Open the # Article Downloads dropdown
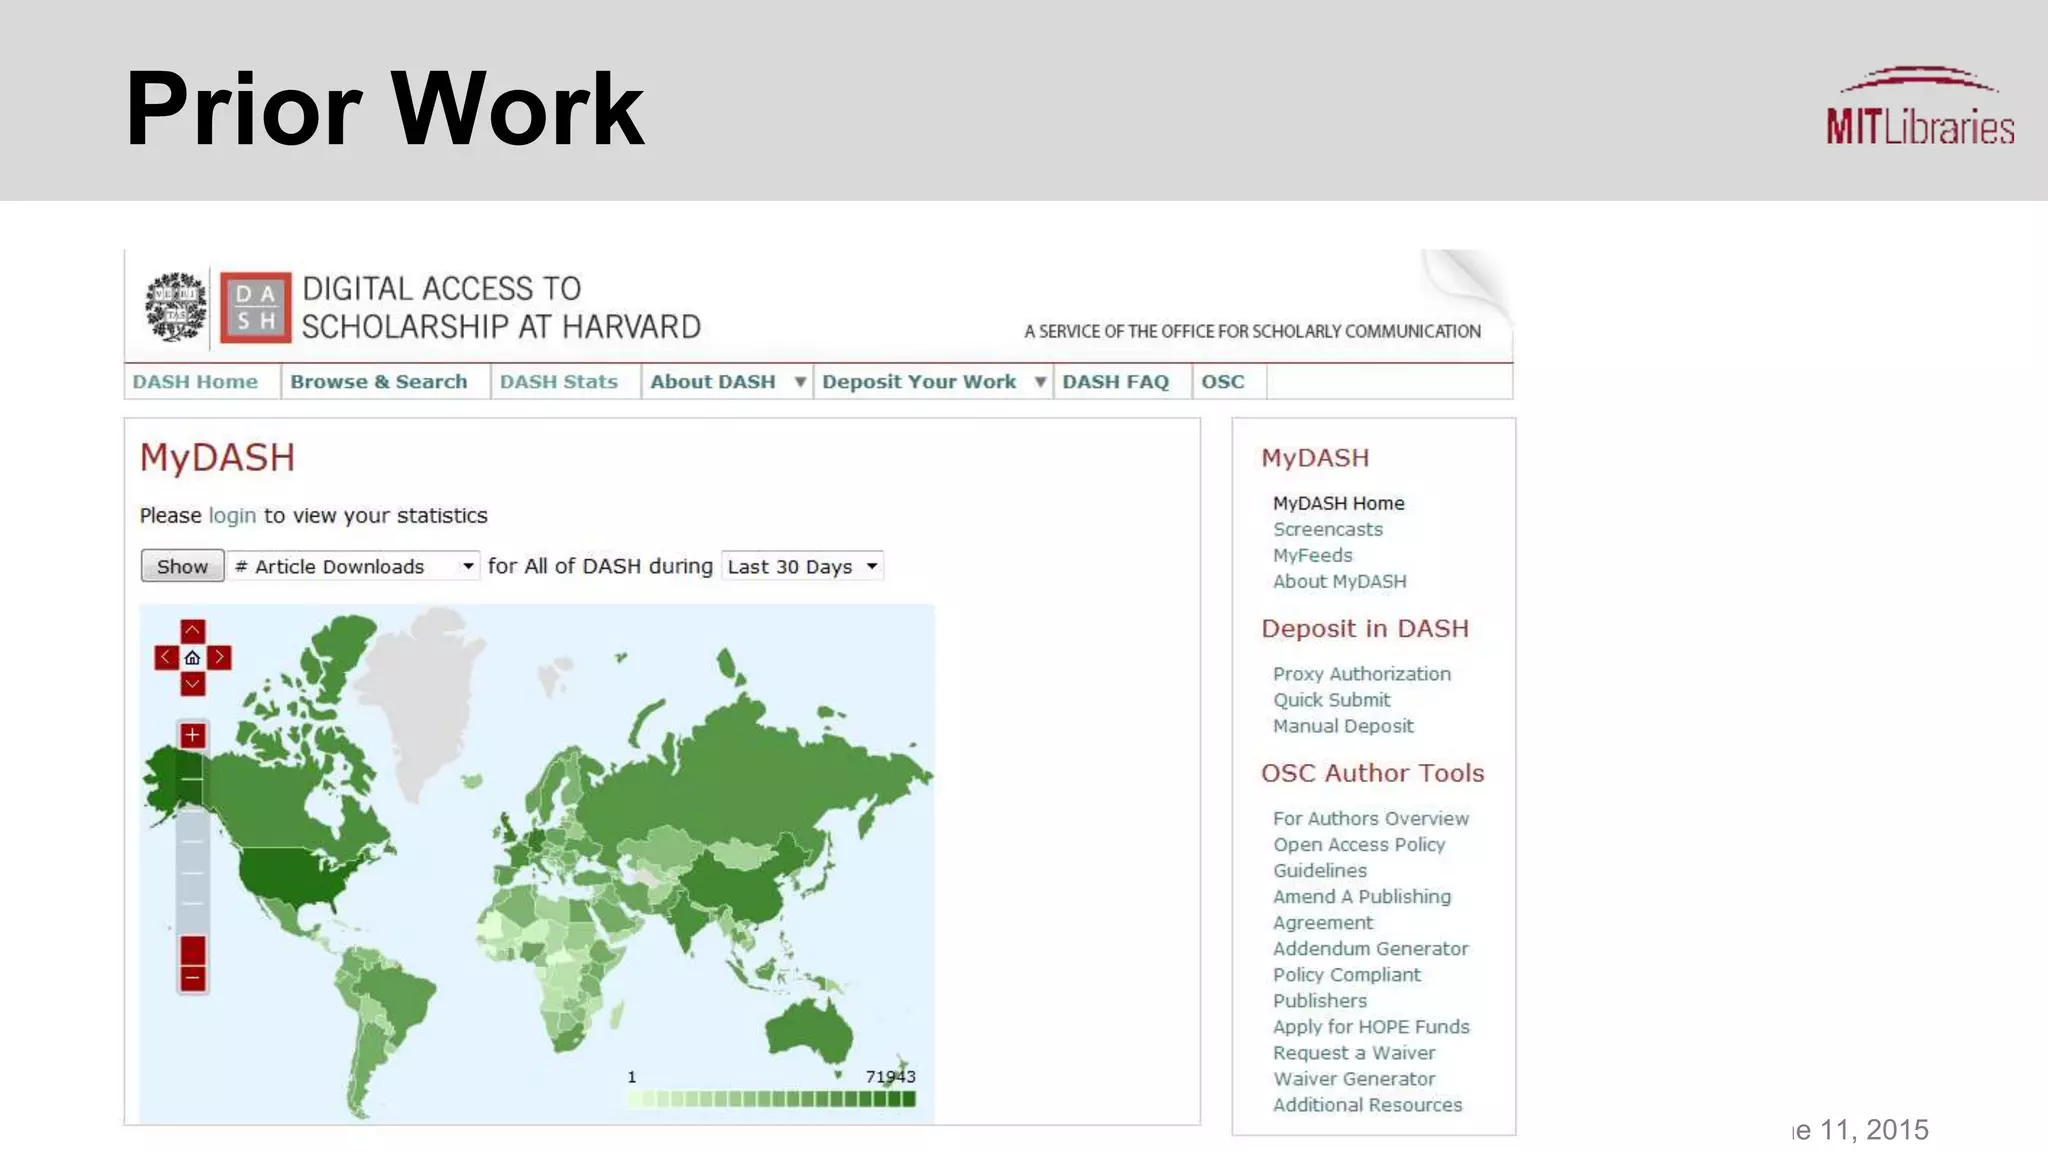2048x1152 pixels. click(353, 566)
